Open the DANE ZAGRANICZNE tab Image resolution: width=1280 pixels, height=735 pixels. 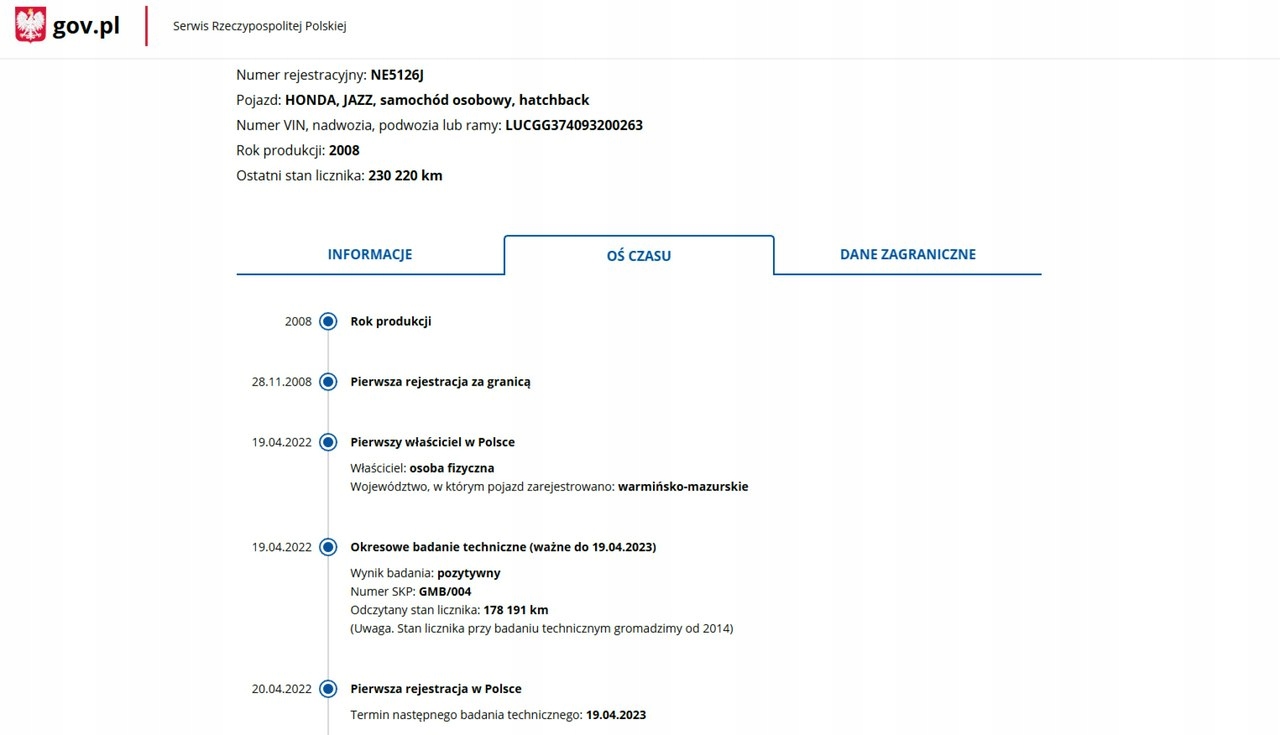tap(908, 254)
